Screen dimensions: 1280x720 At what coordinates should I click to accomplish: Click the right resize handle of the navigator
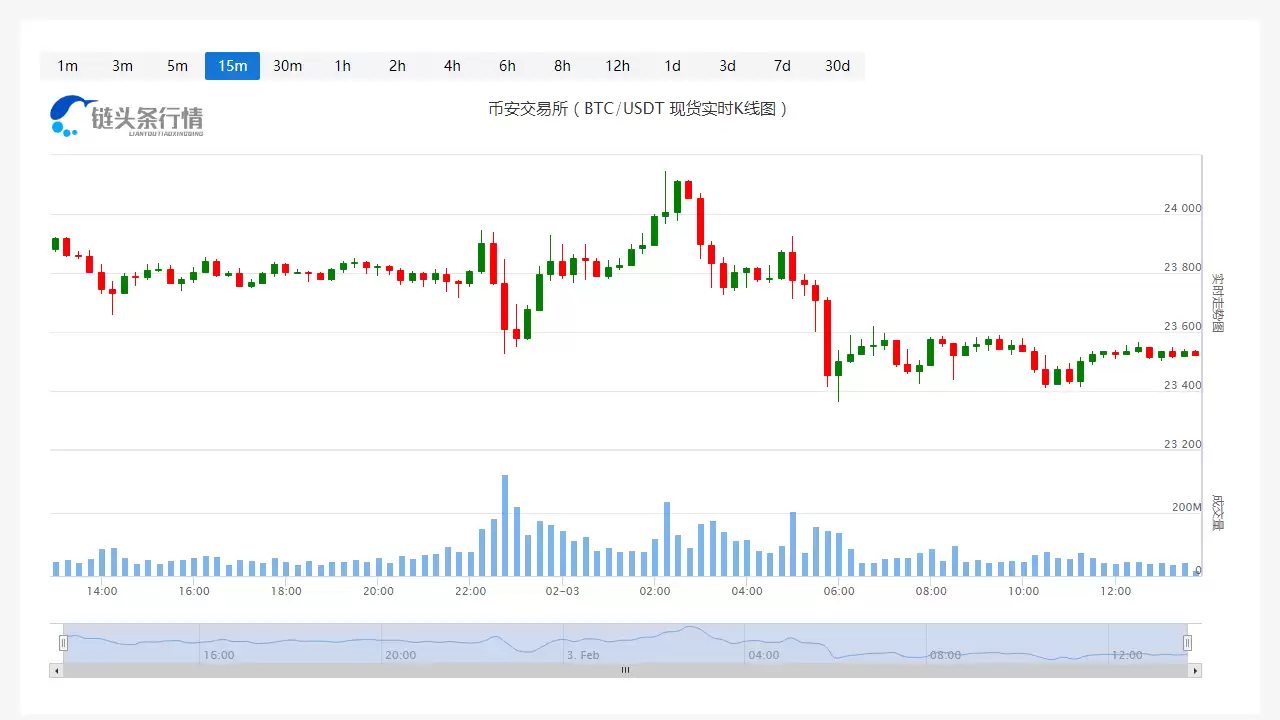(x=1188, y=642)
